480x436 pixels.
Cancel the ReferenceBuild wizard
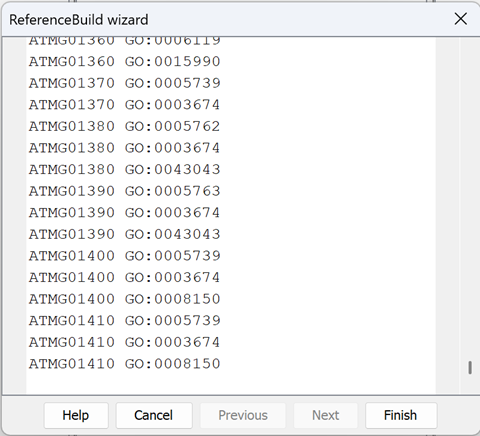pos(154,415)
